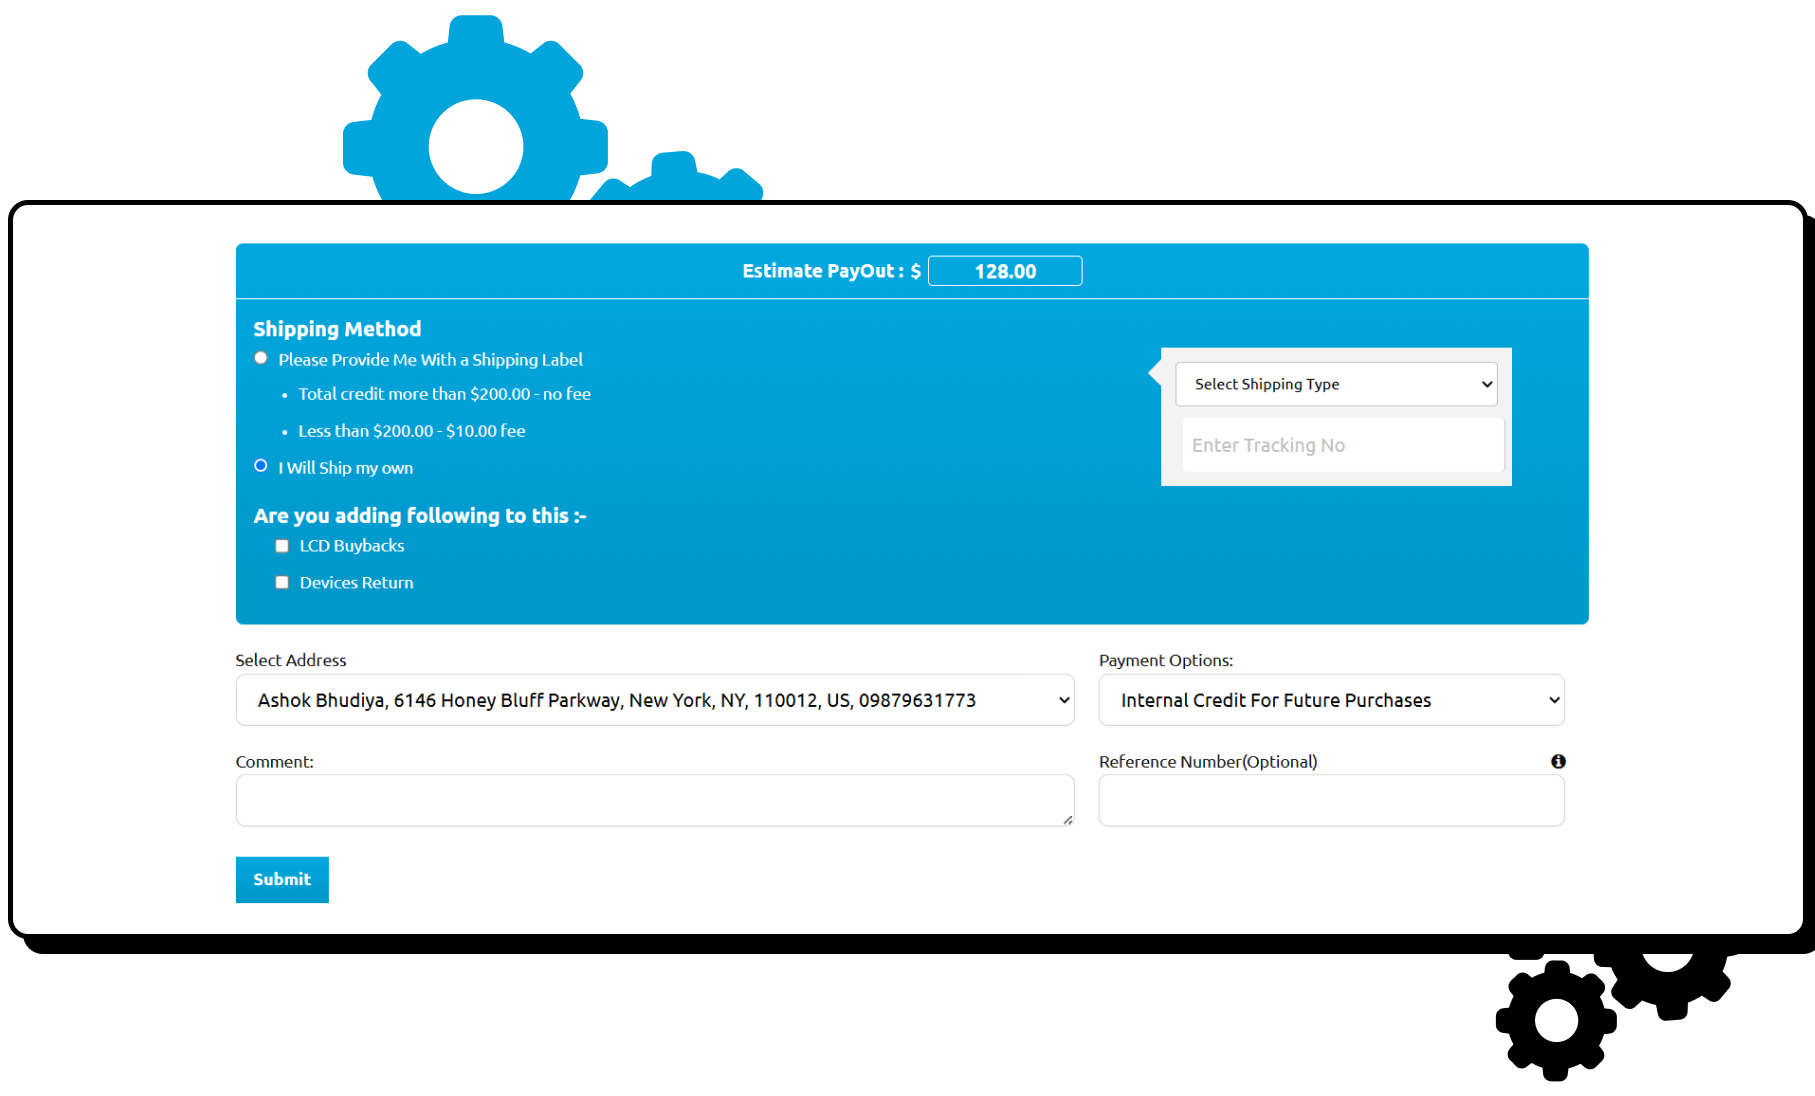Image resolution: width=1815 pixels, height=1096 pixels.
Task: Open the Payment Options dropdown
Action: pyautogui.click(x=1330, y=700)
